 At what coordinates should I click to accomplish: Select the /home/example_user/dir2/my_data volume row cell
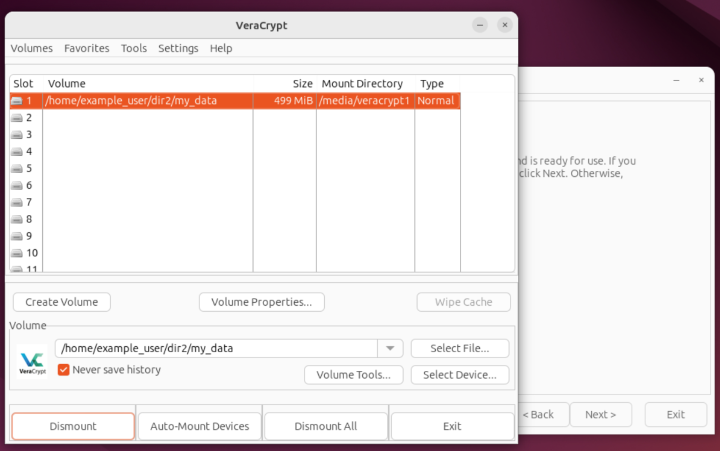[148, 101]
